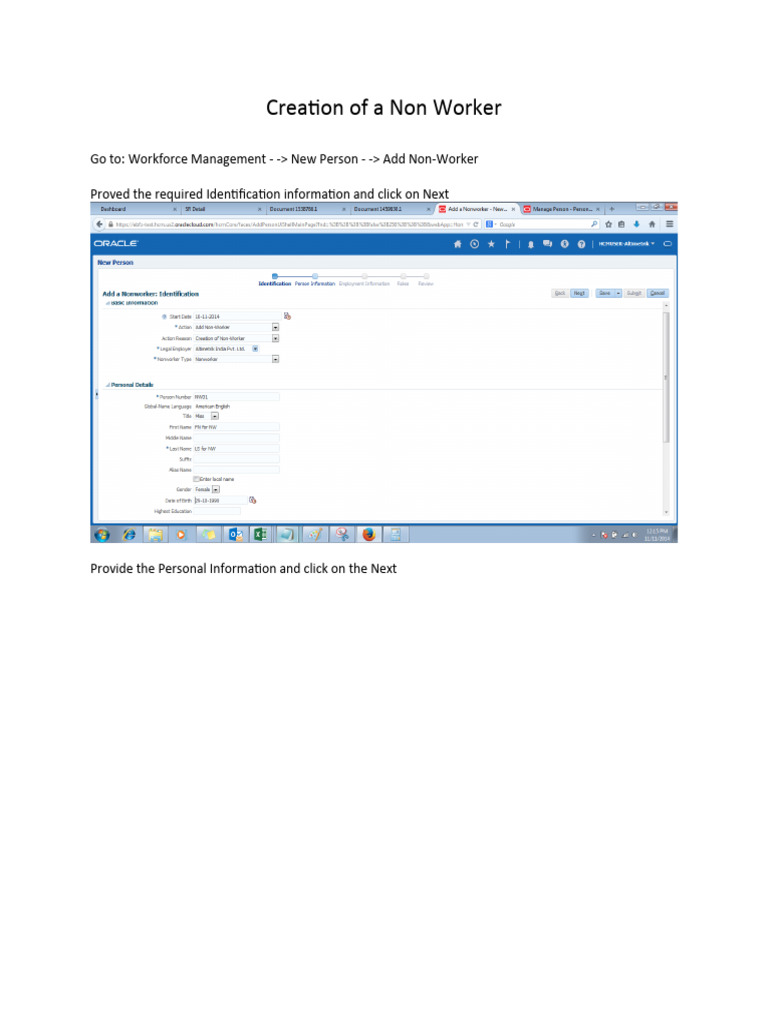Open the Title dropdown

pos(215,416)
